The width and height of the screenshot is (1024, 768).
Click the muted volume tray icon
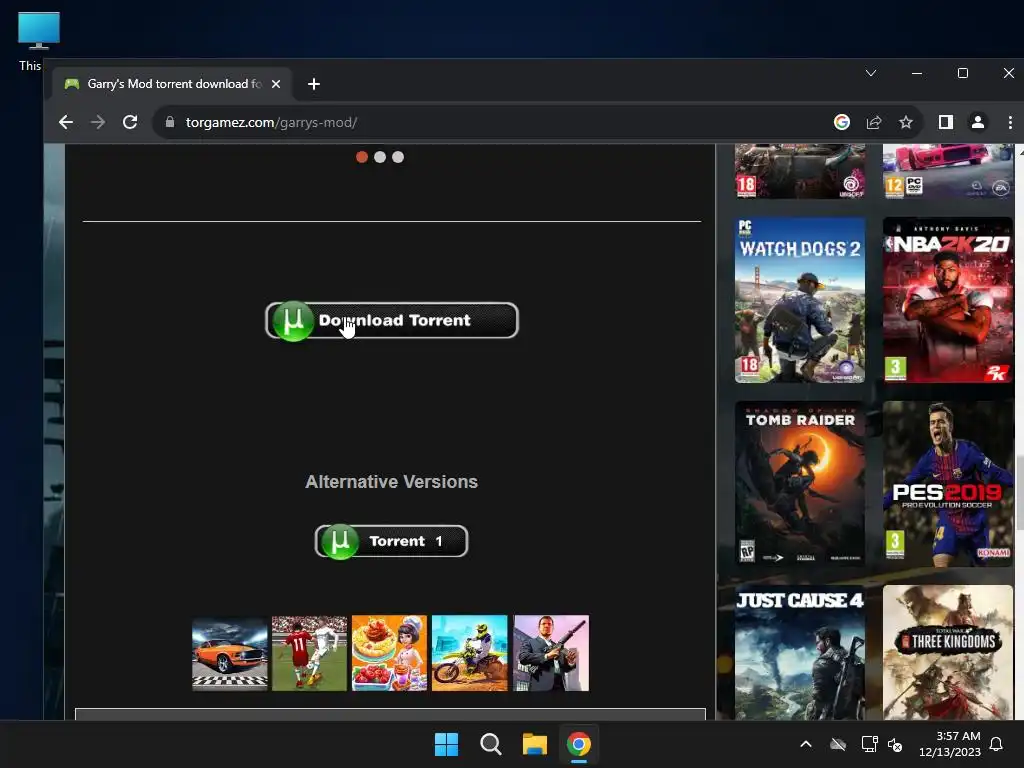tap(895, 744)
